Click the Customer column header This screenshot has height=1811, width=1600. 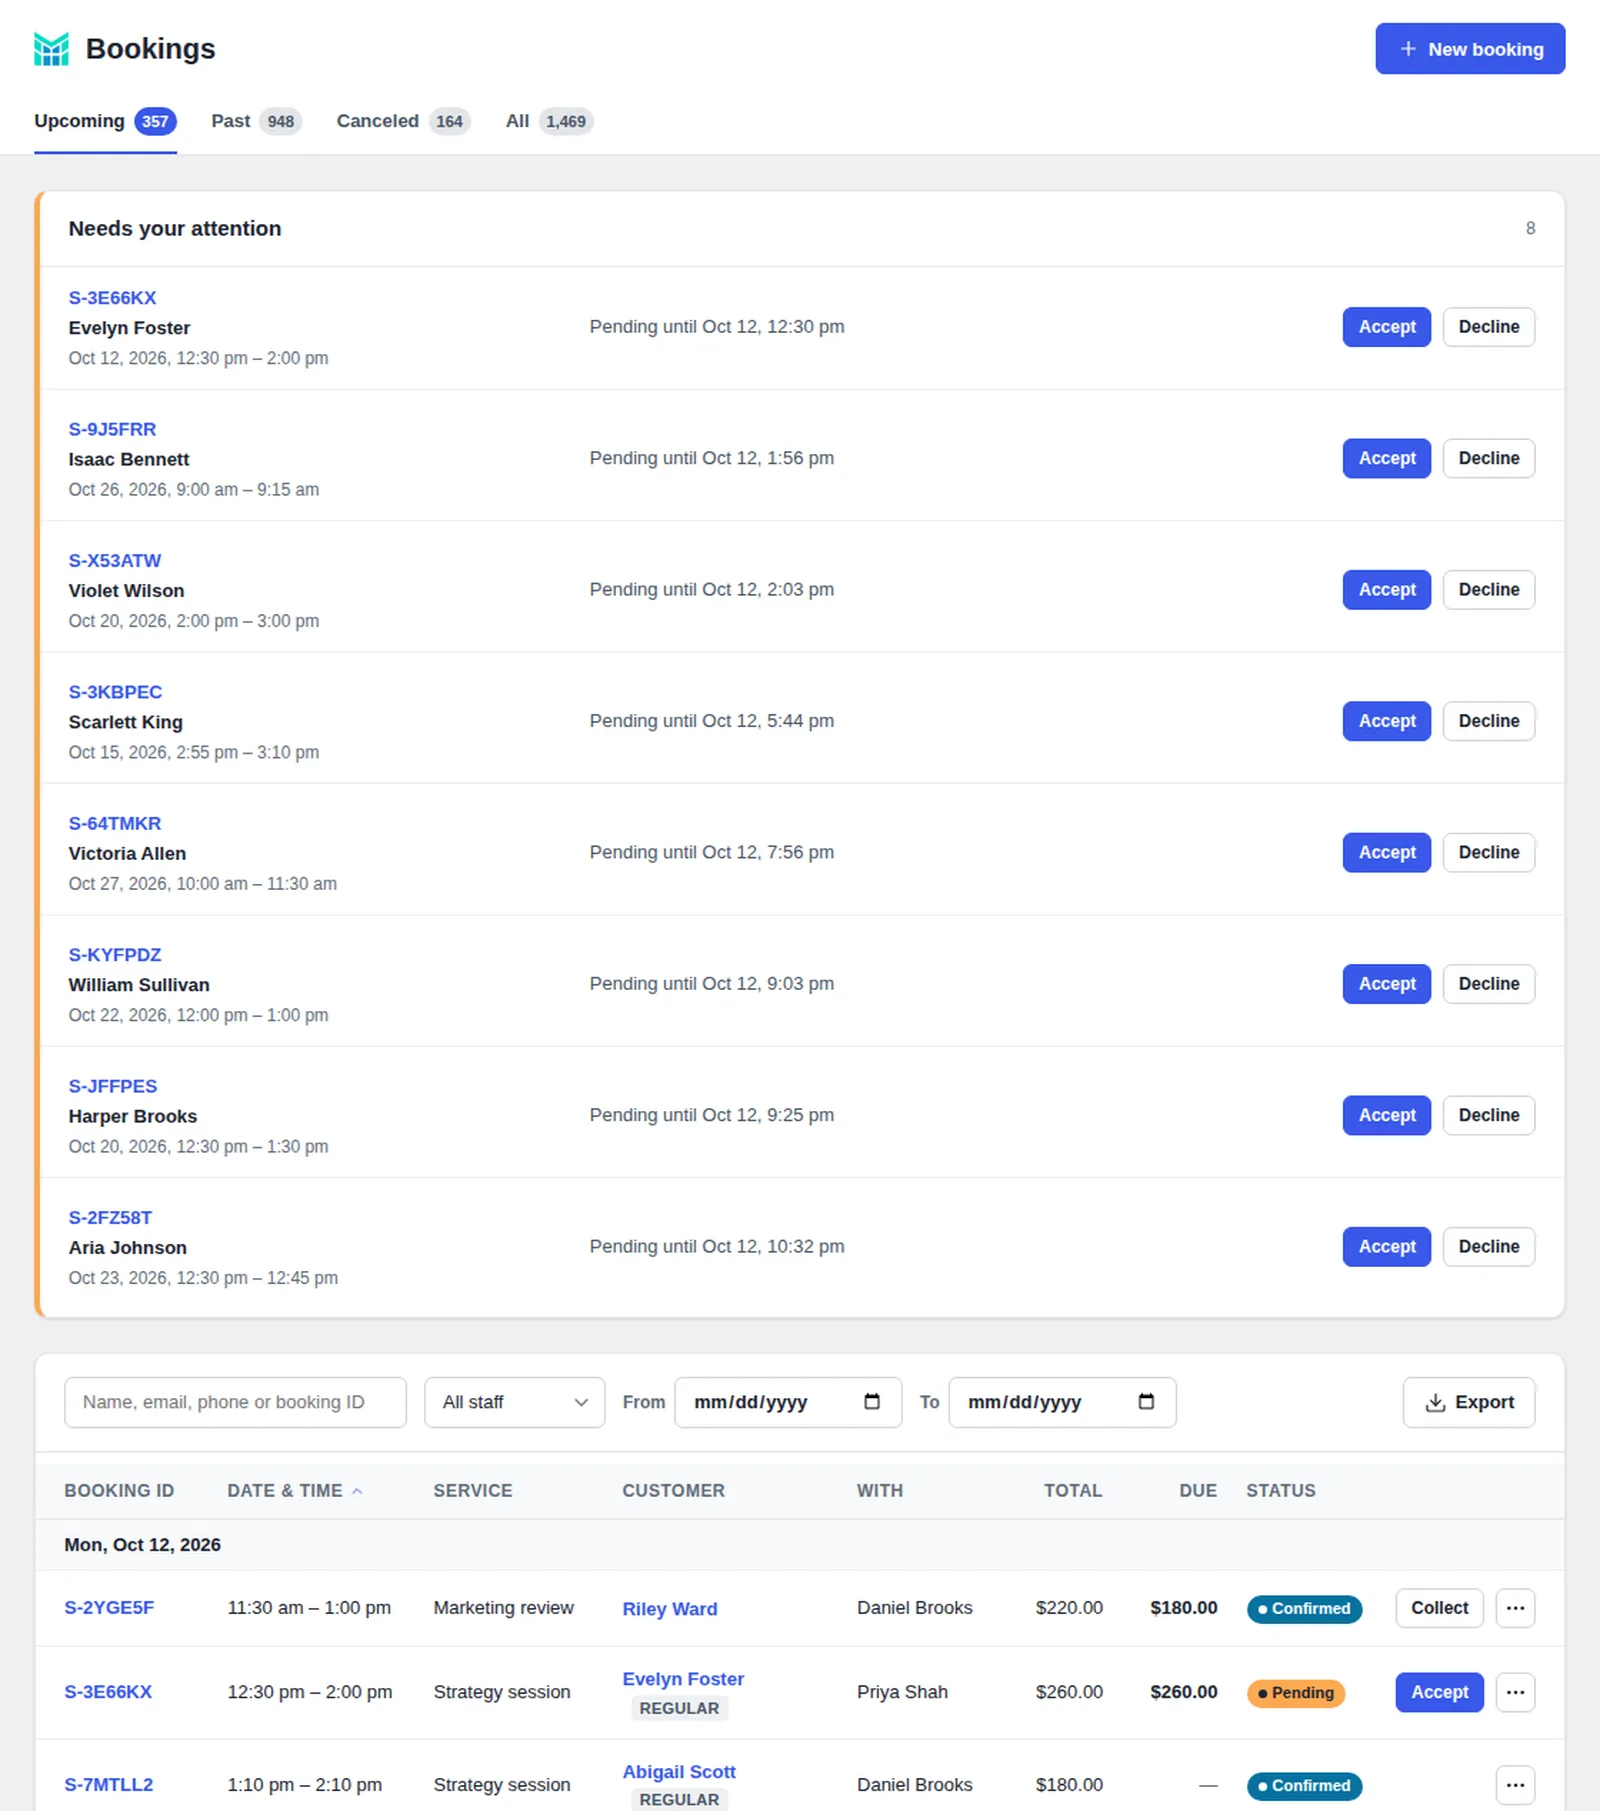point(673,1490)
